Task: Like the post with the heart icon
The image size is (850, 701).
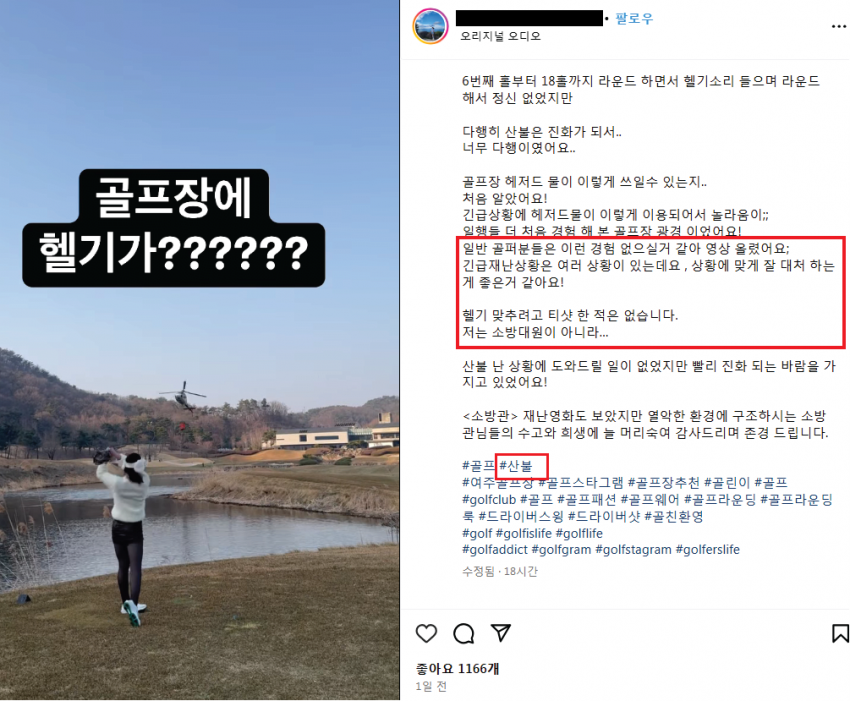Action: click(x=426, y=633)
